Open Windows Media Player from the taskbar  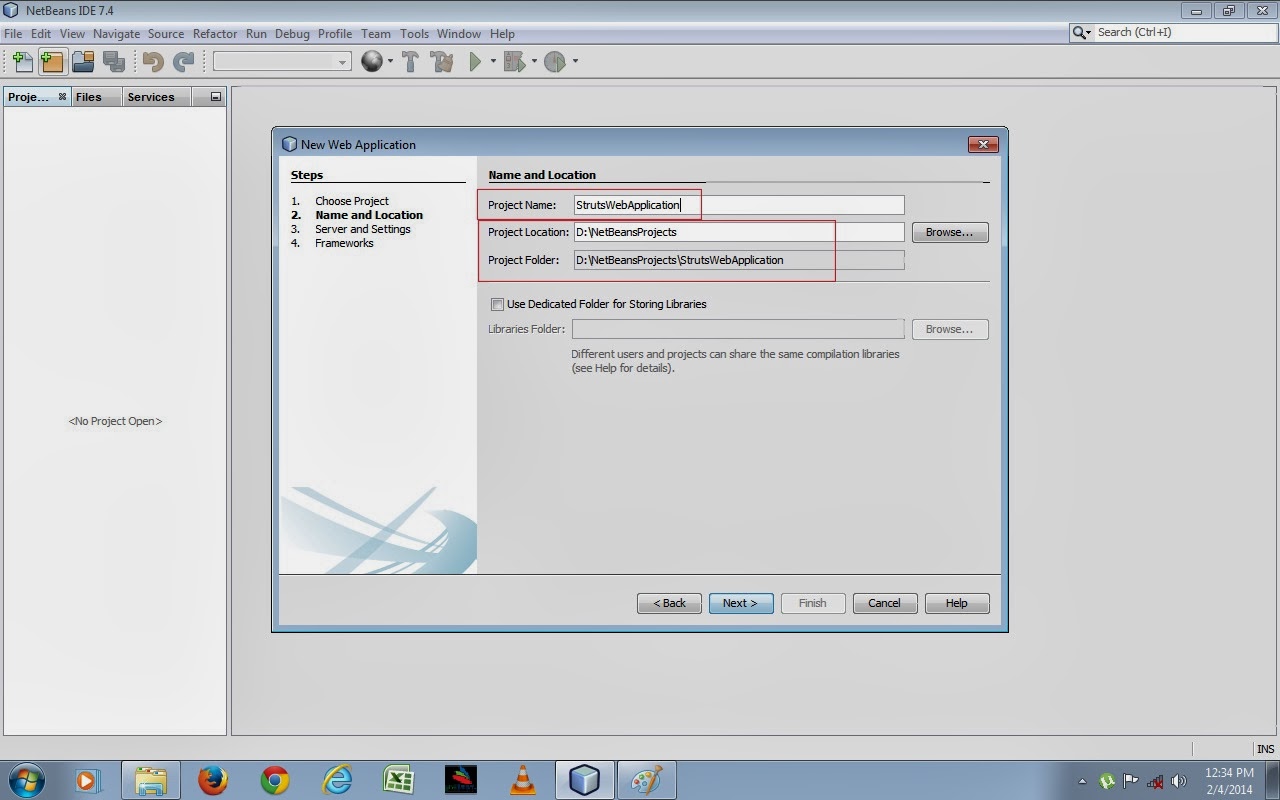(88, 780)
